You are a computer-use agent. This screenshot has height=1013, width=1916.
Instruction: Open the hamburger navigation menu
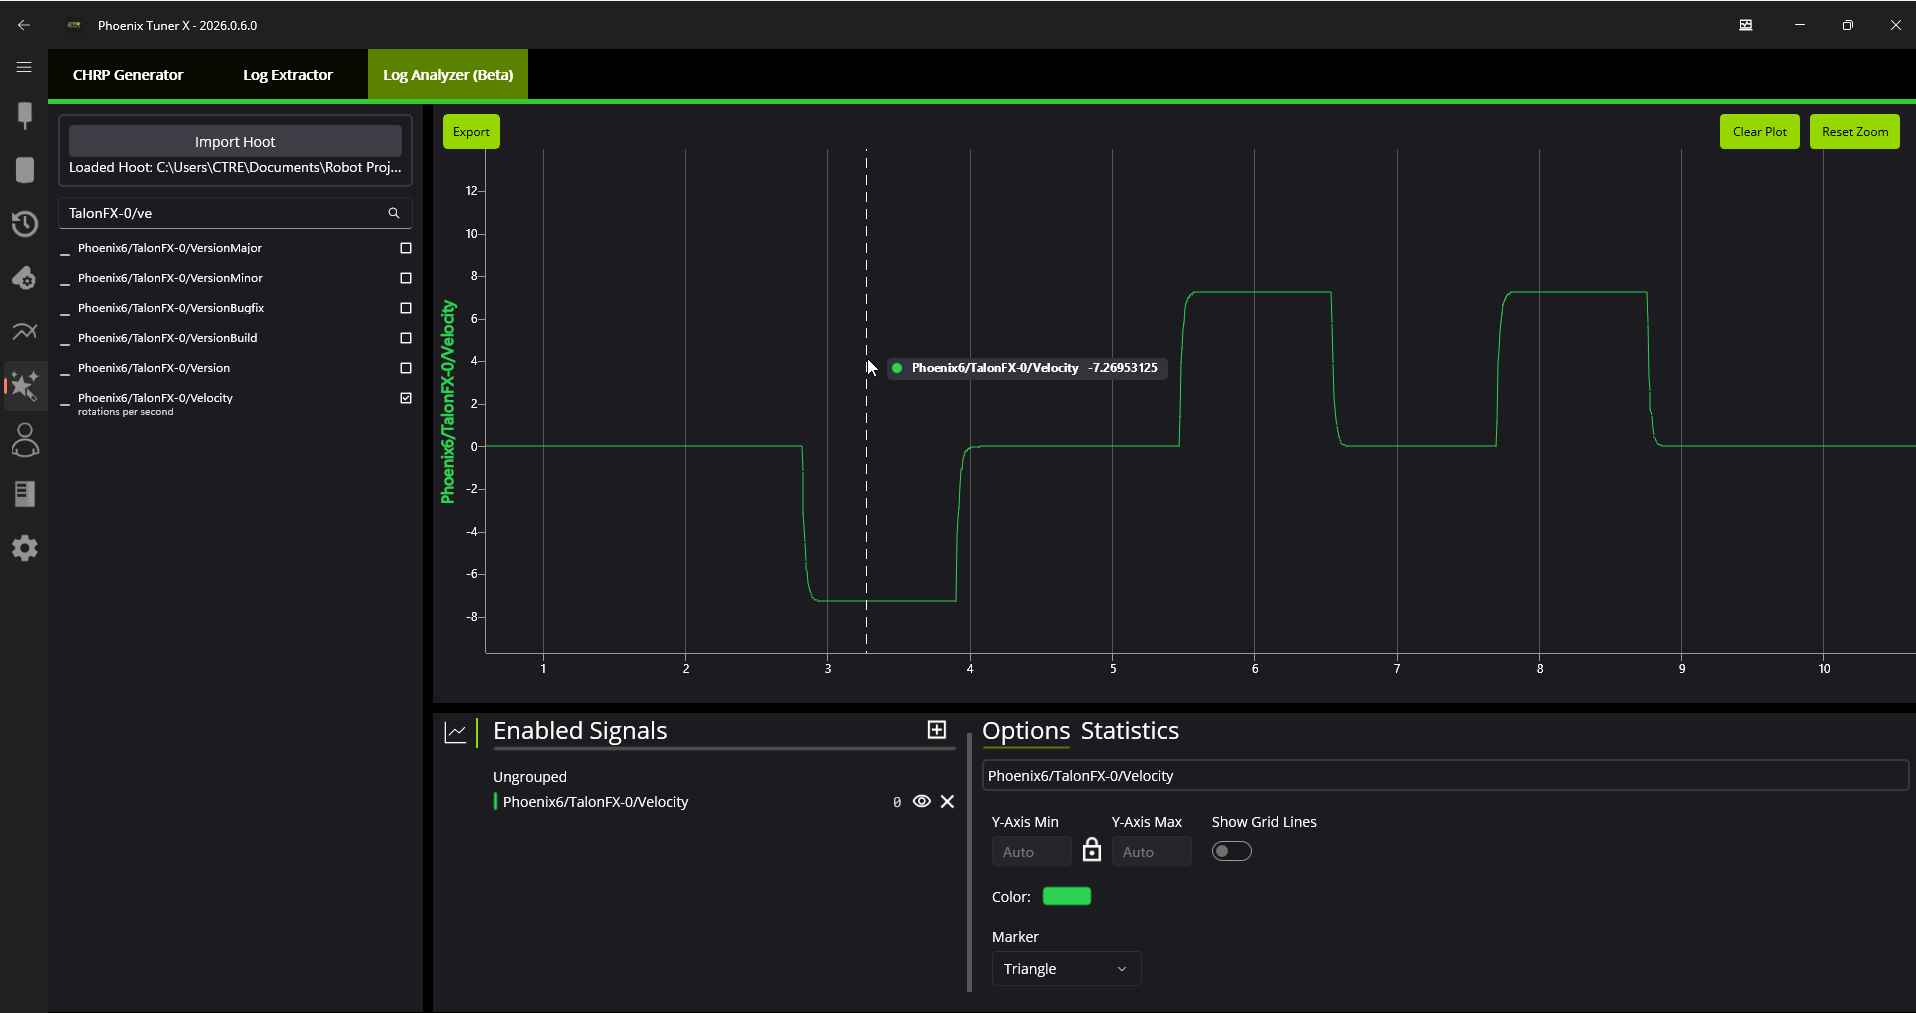click(x=24, y=67)
